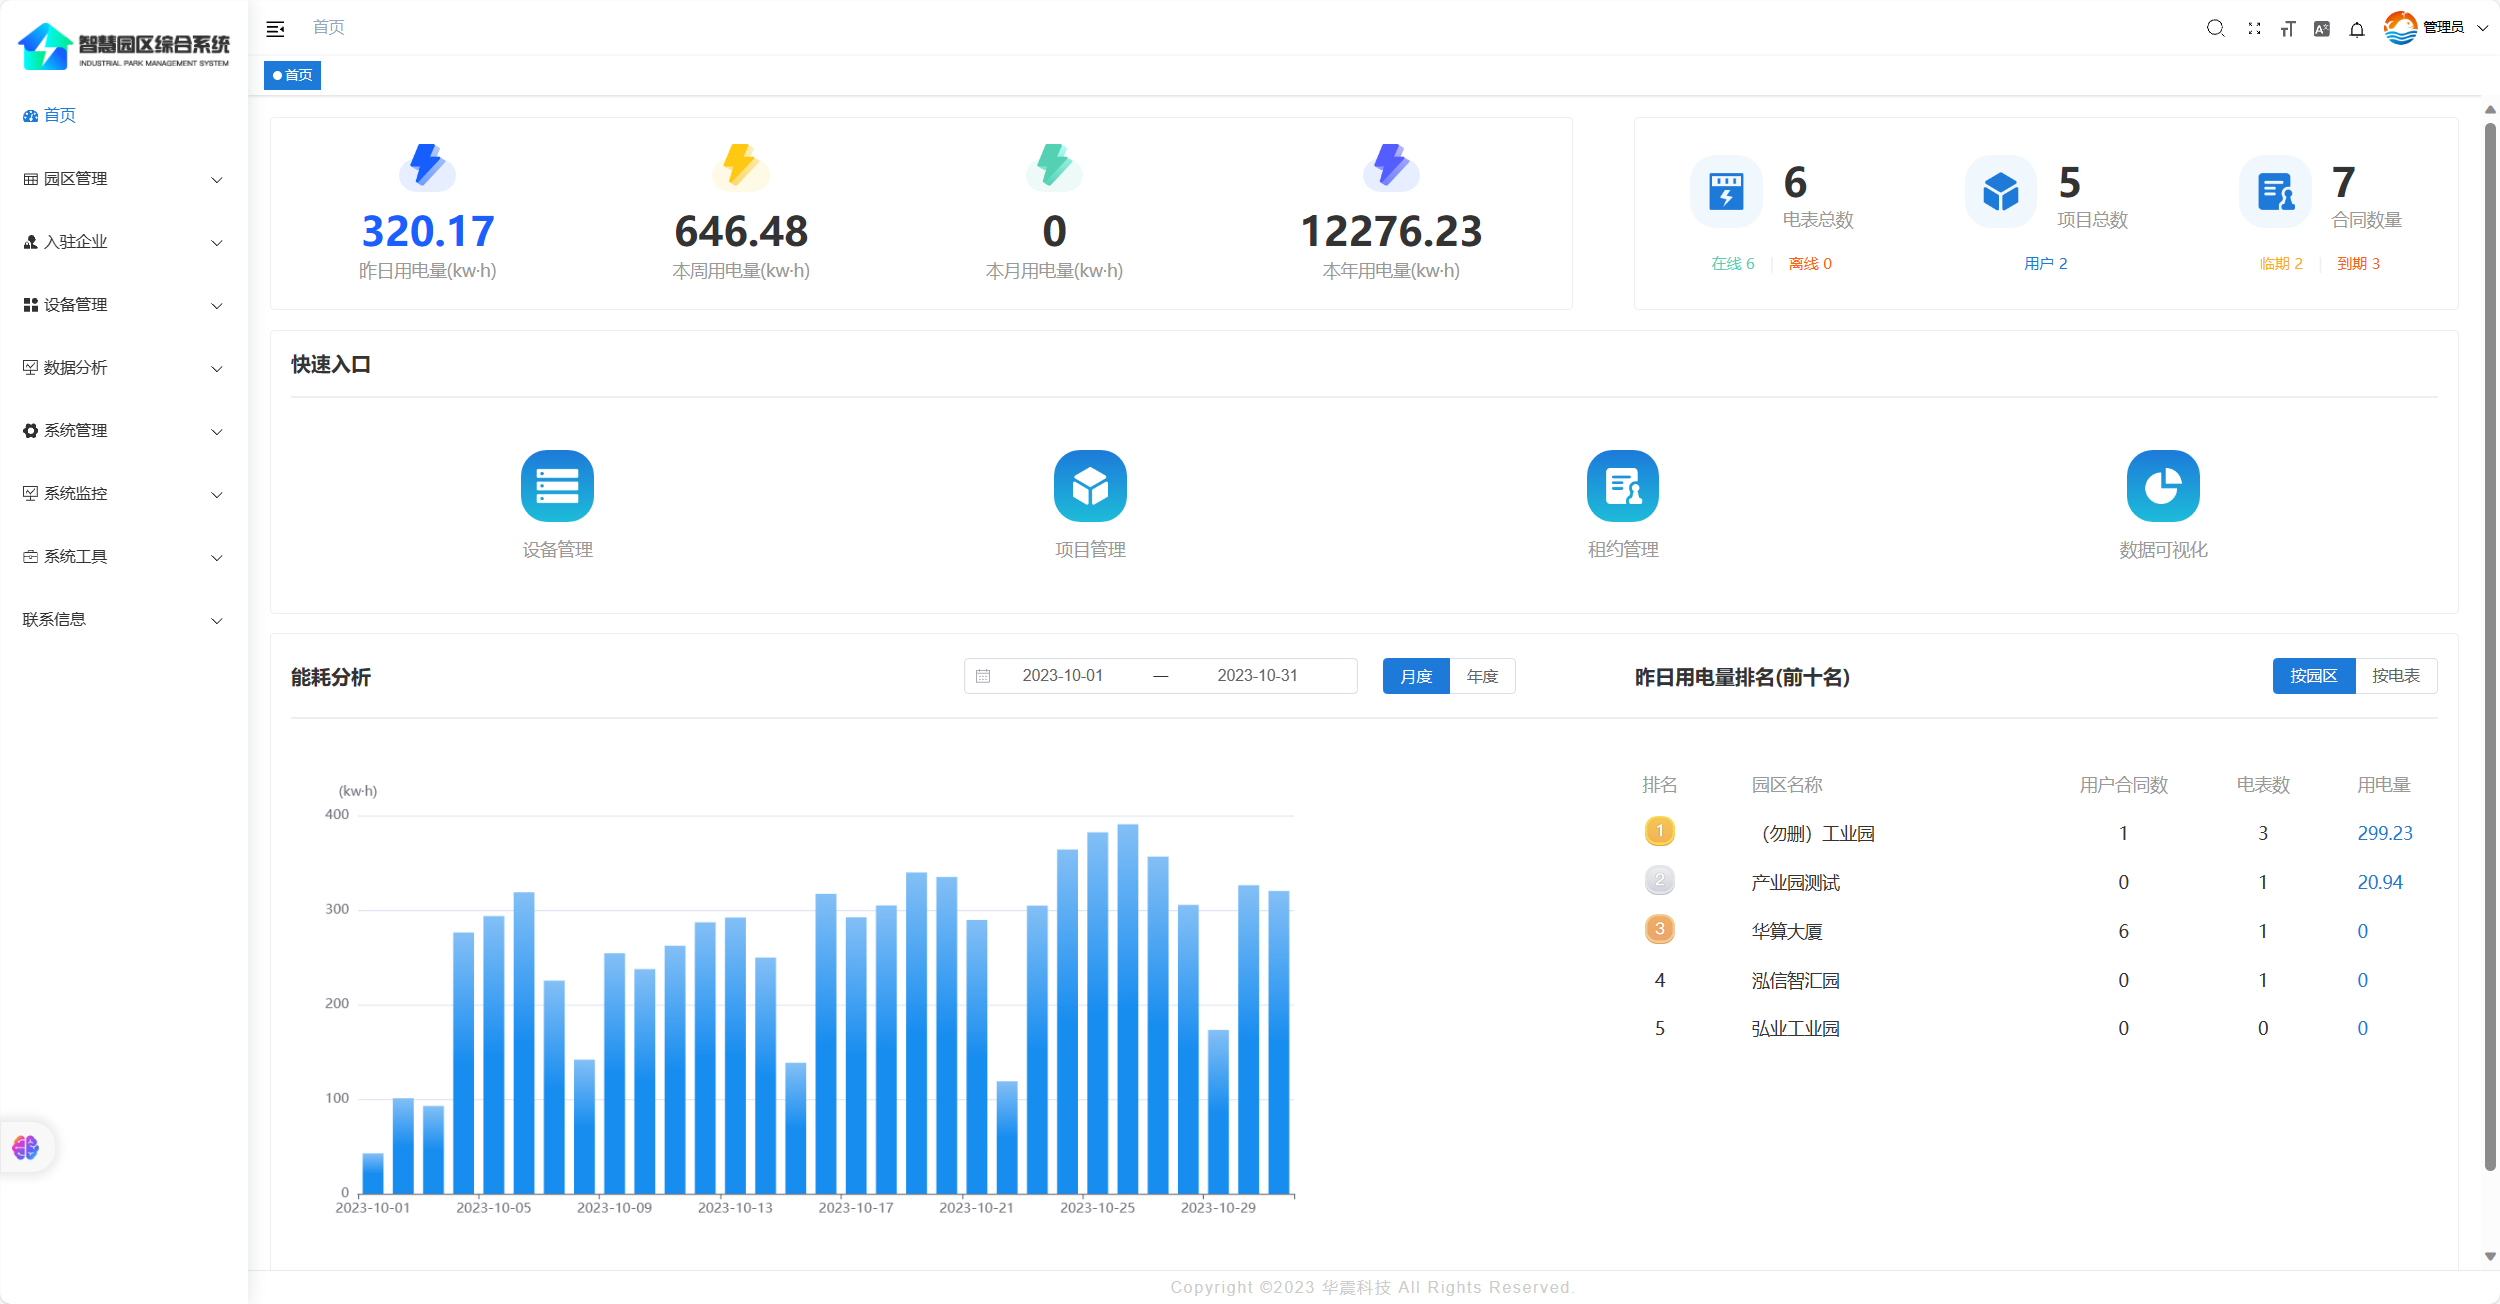The width and height of the screenshot is (2500, 1304).
Task: Click the bronze rank 3 medal badge
Action: click(1660, 929)
